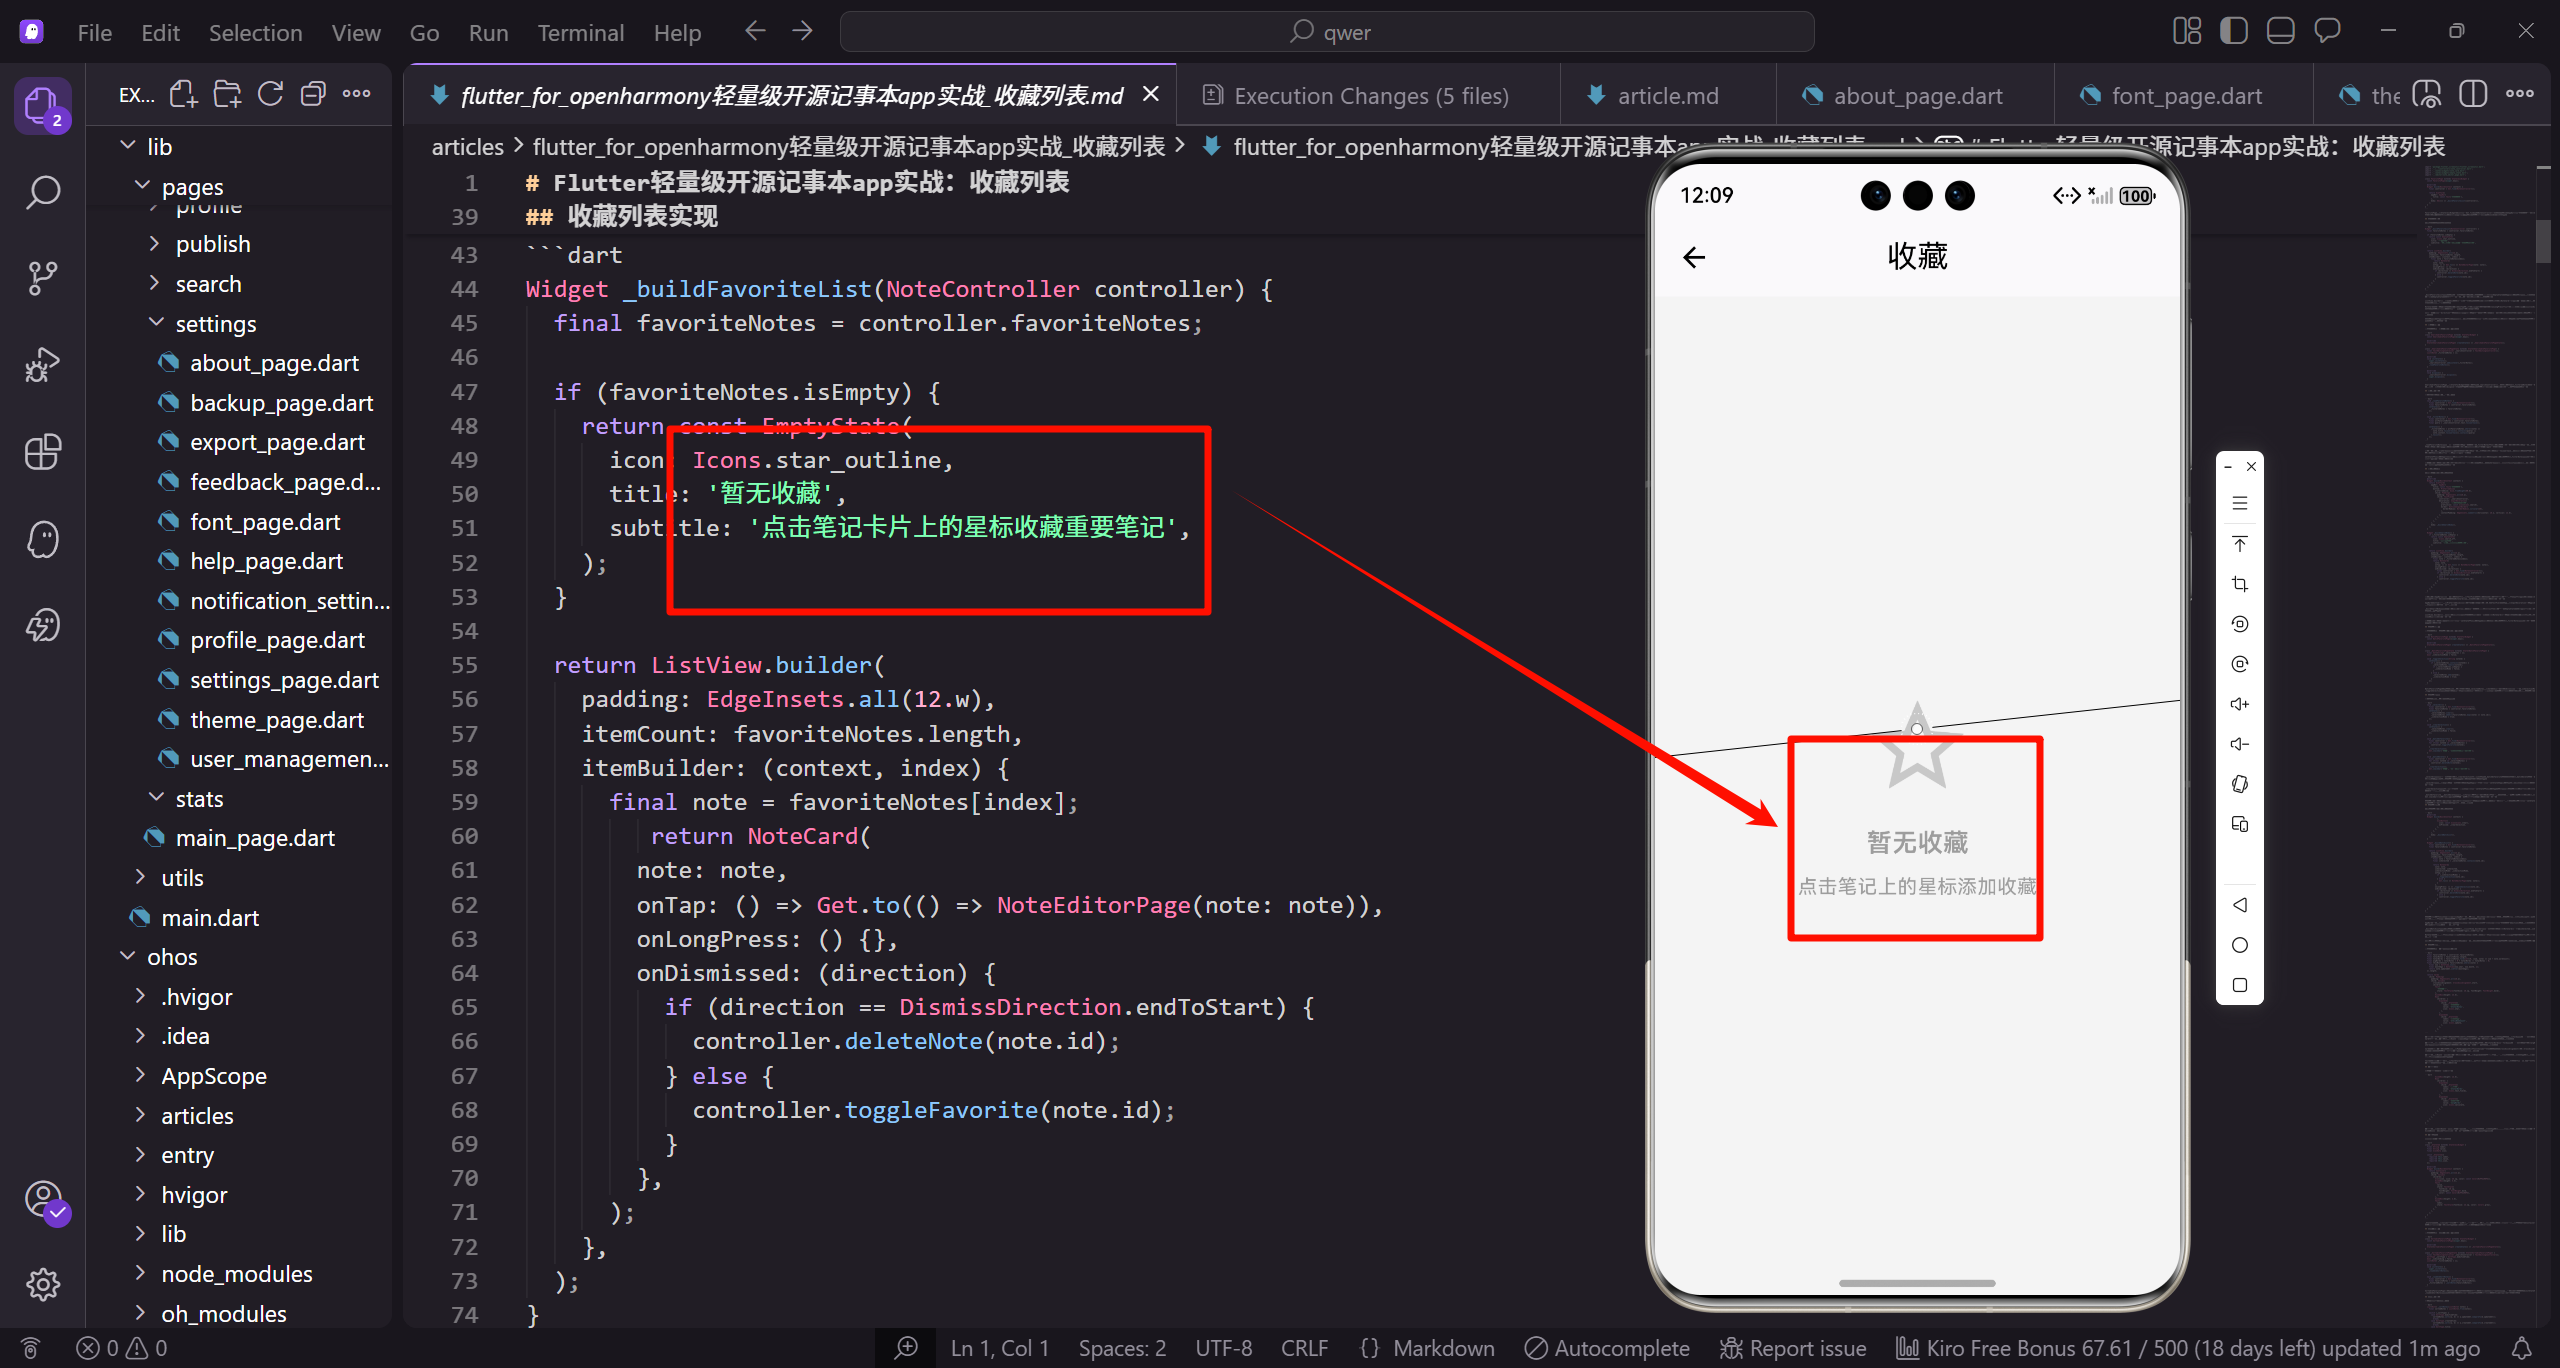Screen dimensions: 2560x1368
Task: Click the command center search box
Action: 1327,32
